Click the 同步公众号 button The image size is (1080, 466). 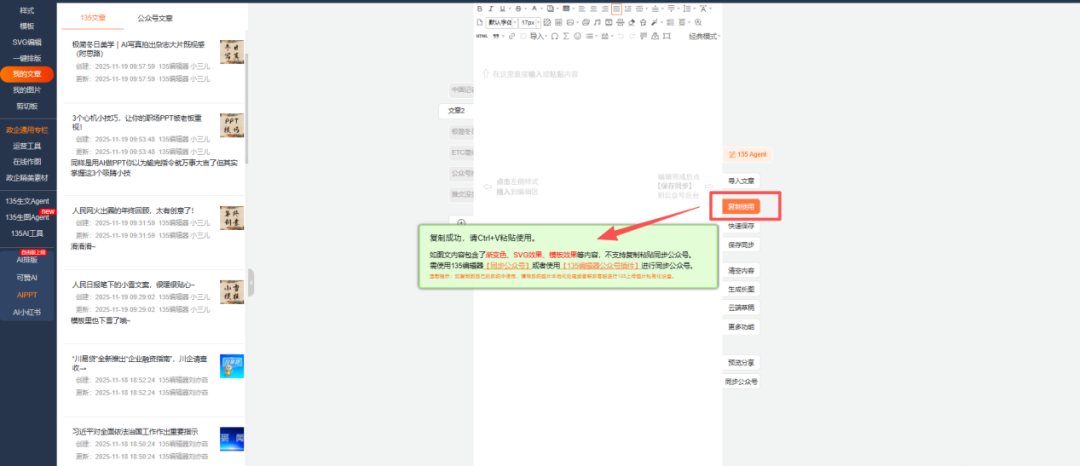741,381
